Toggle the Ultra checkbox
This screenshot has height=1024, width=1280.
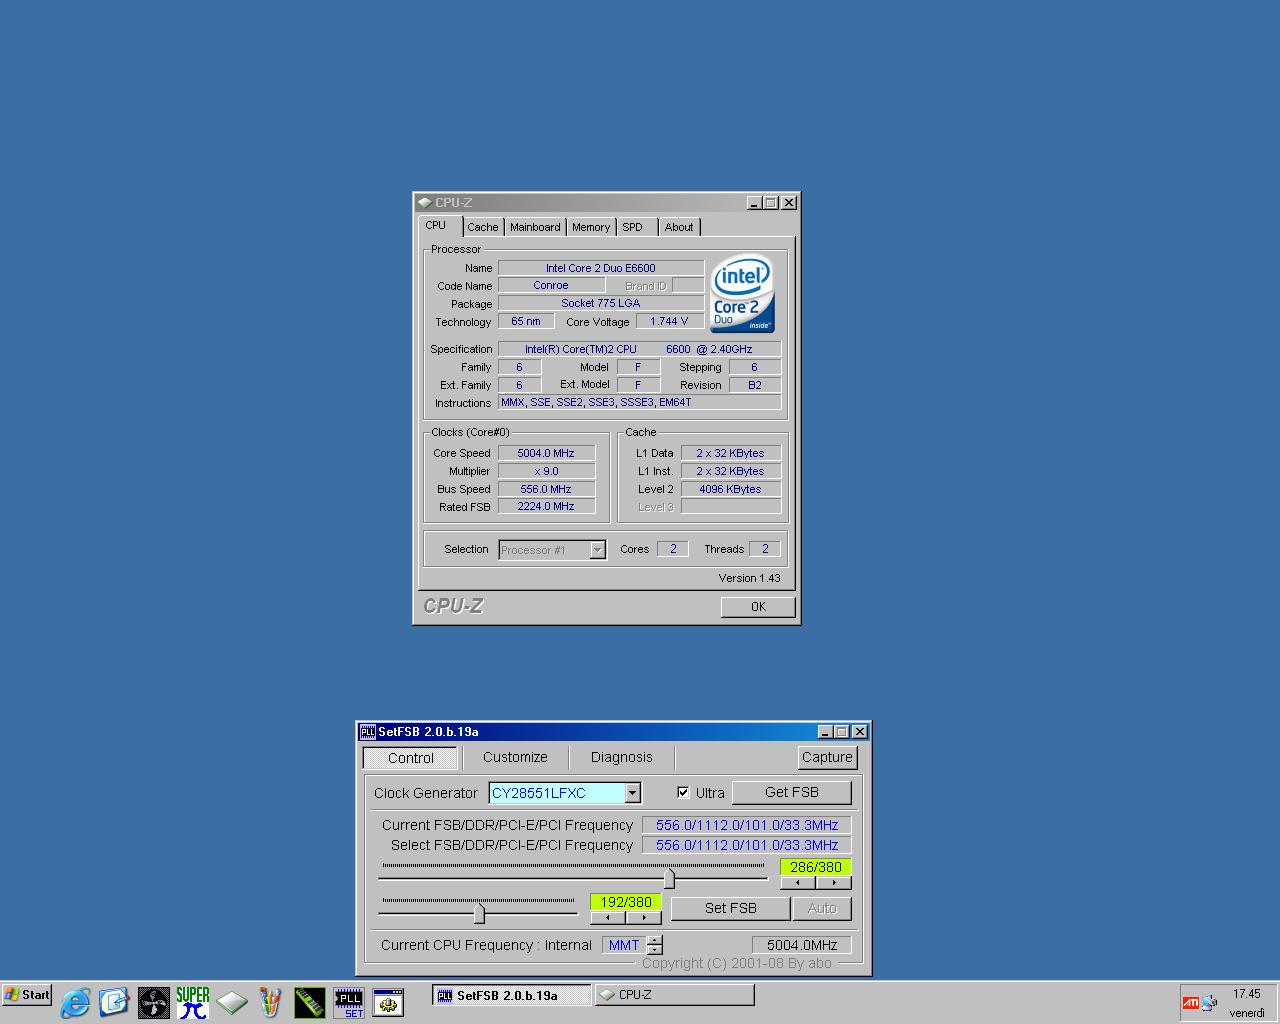(683, 793)
